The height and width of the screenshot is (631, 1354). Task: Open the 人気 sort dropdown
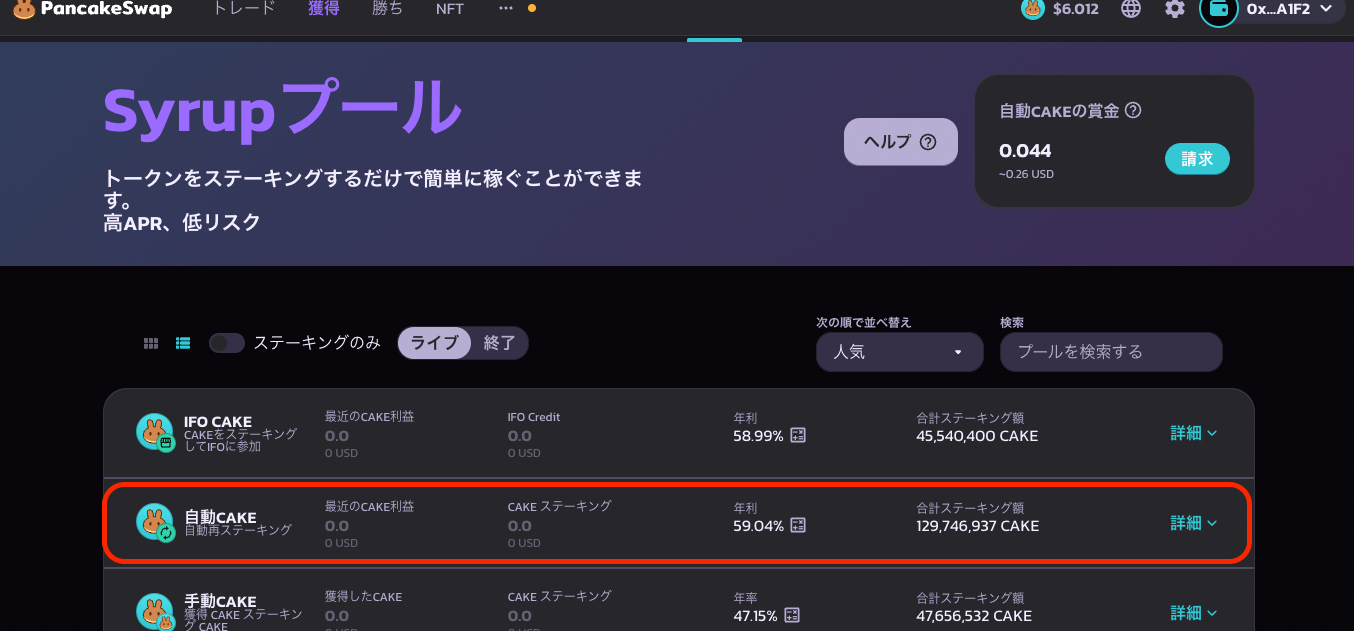click(900, 352)
